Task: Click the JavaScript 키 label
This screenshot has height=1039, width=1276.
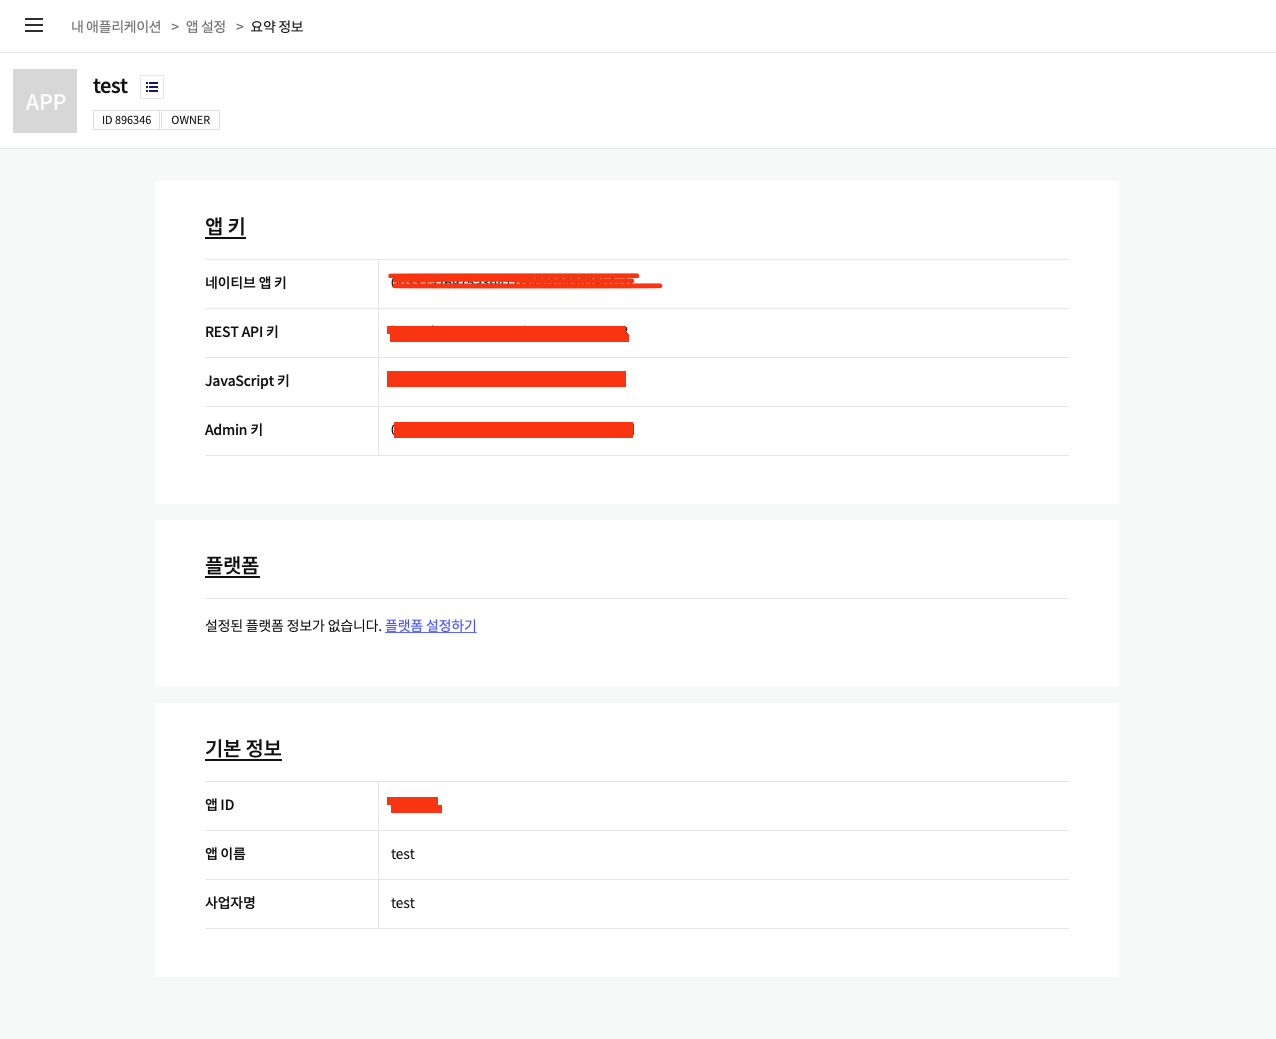Action: [x=247, y=381]
